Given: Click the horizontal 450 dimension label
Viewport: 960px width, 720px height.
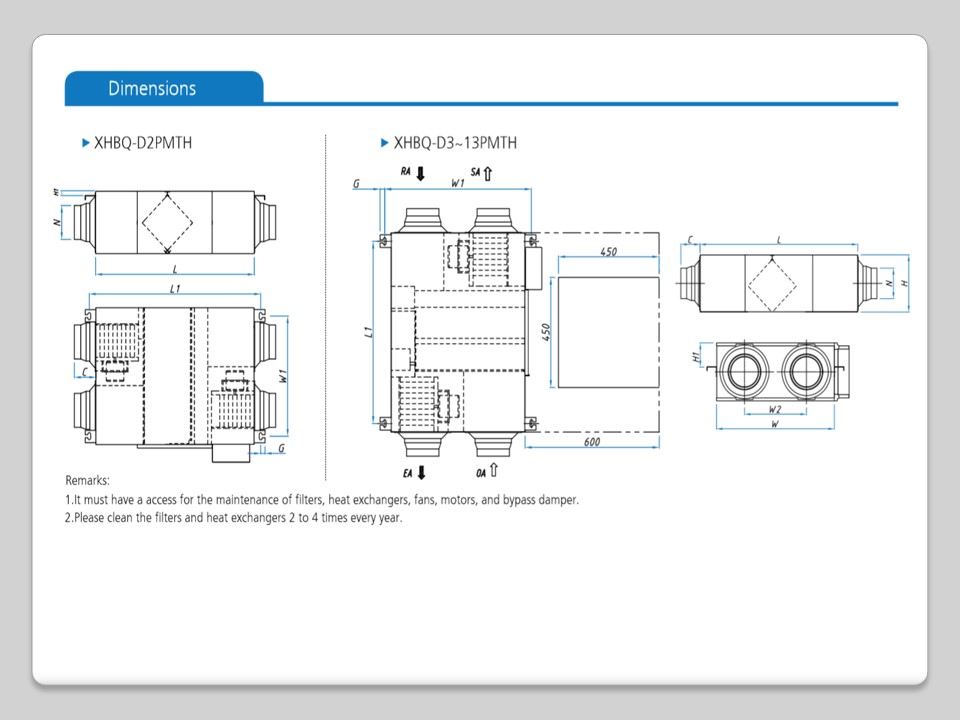Looking at the screenshot, I should [x=608, y=253].
